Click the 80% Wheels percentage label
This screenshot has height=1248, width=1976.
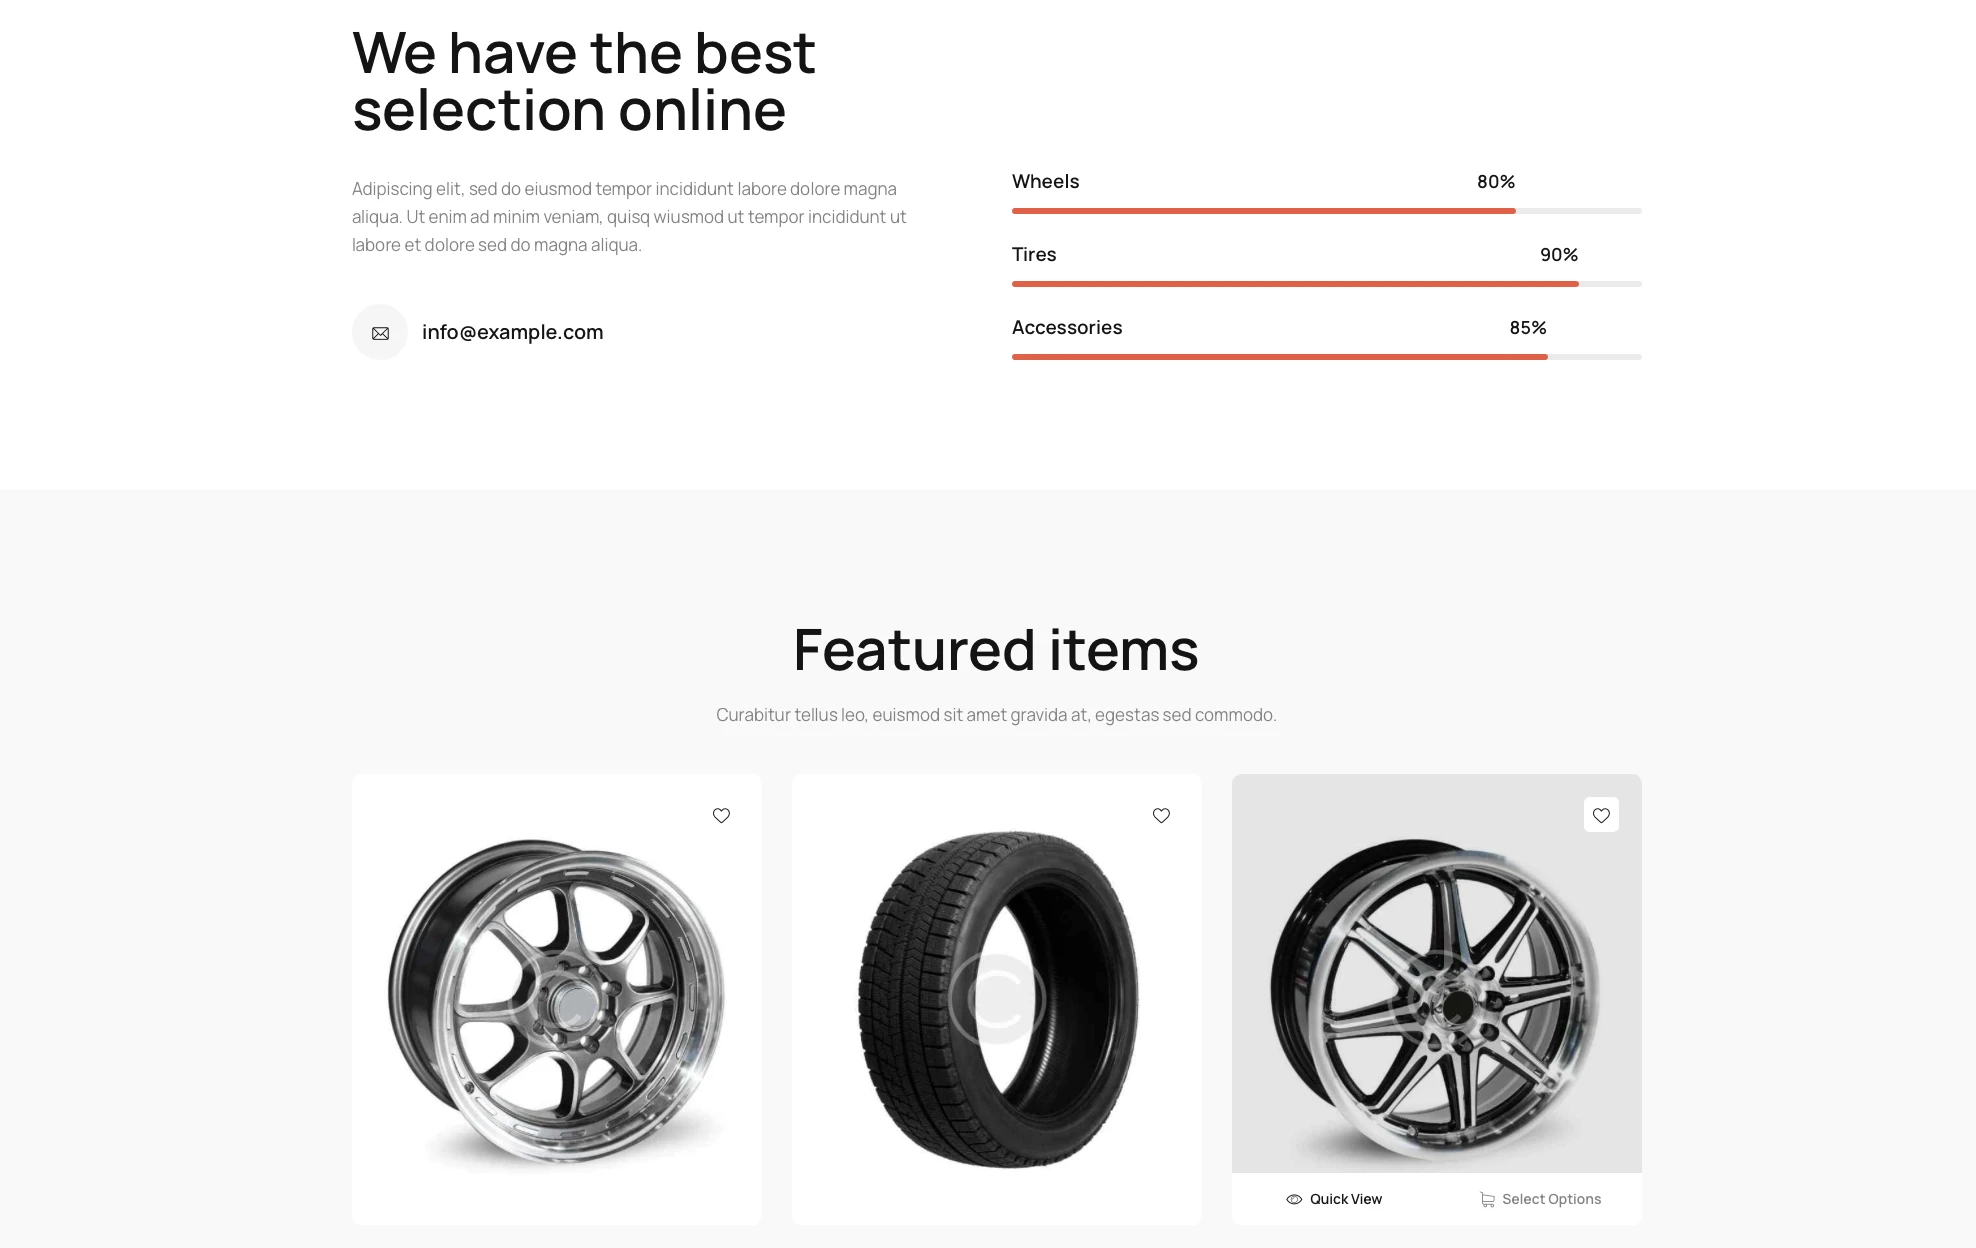point(1495,182)
